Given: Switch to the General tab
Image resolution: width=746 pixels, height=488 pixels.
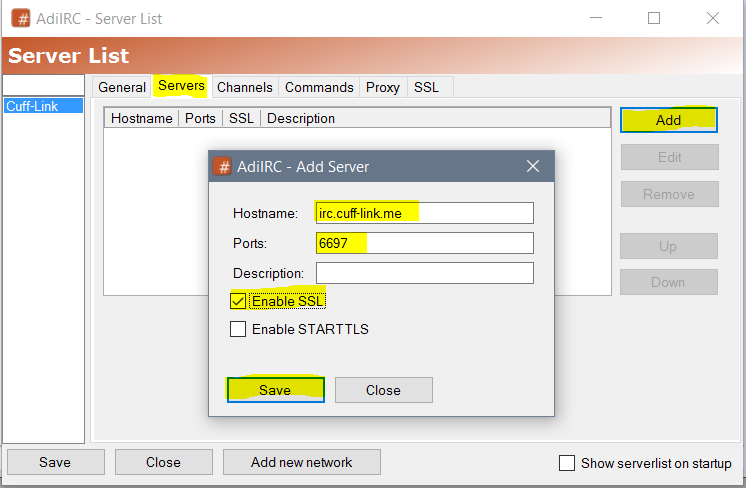Looking at the screenshot, I should click(122, 87).
